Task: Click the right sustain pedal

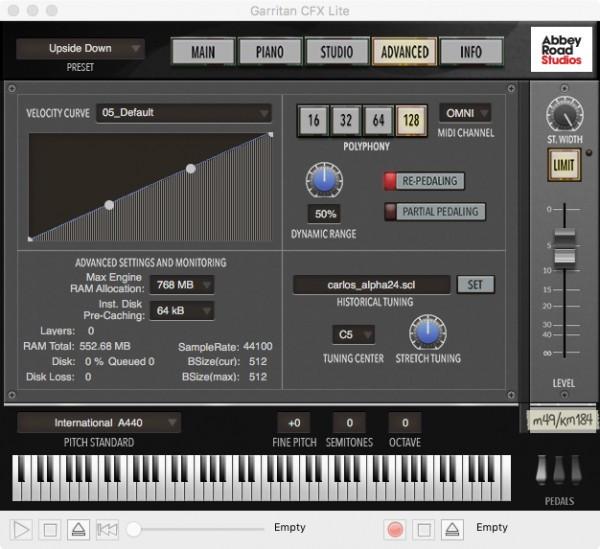Action: pyautogui.click(x=576, y=470)
